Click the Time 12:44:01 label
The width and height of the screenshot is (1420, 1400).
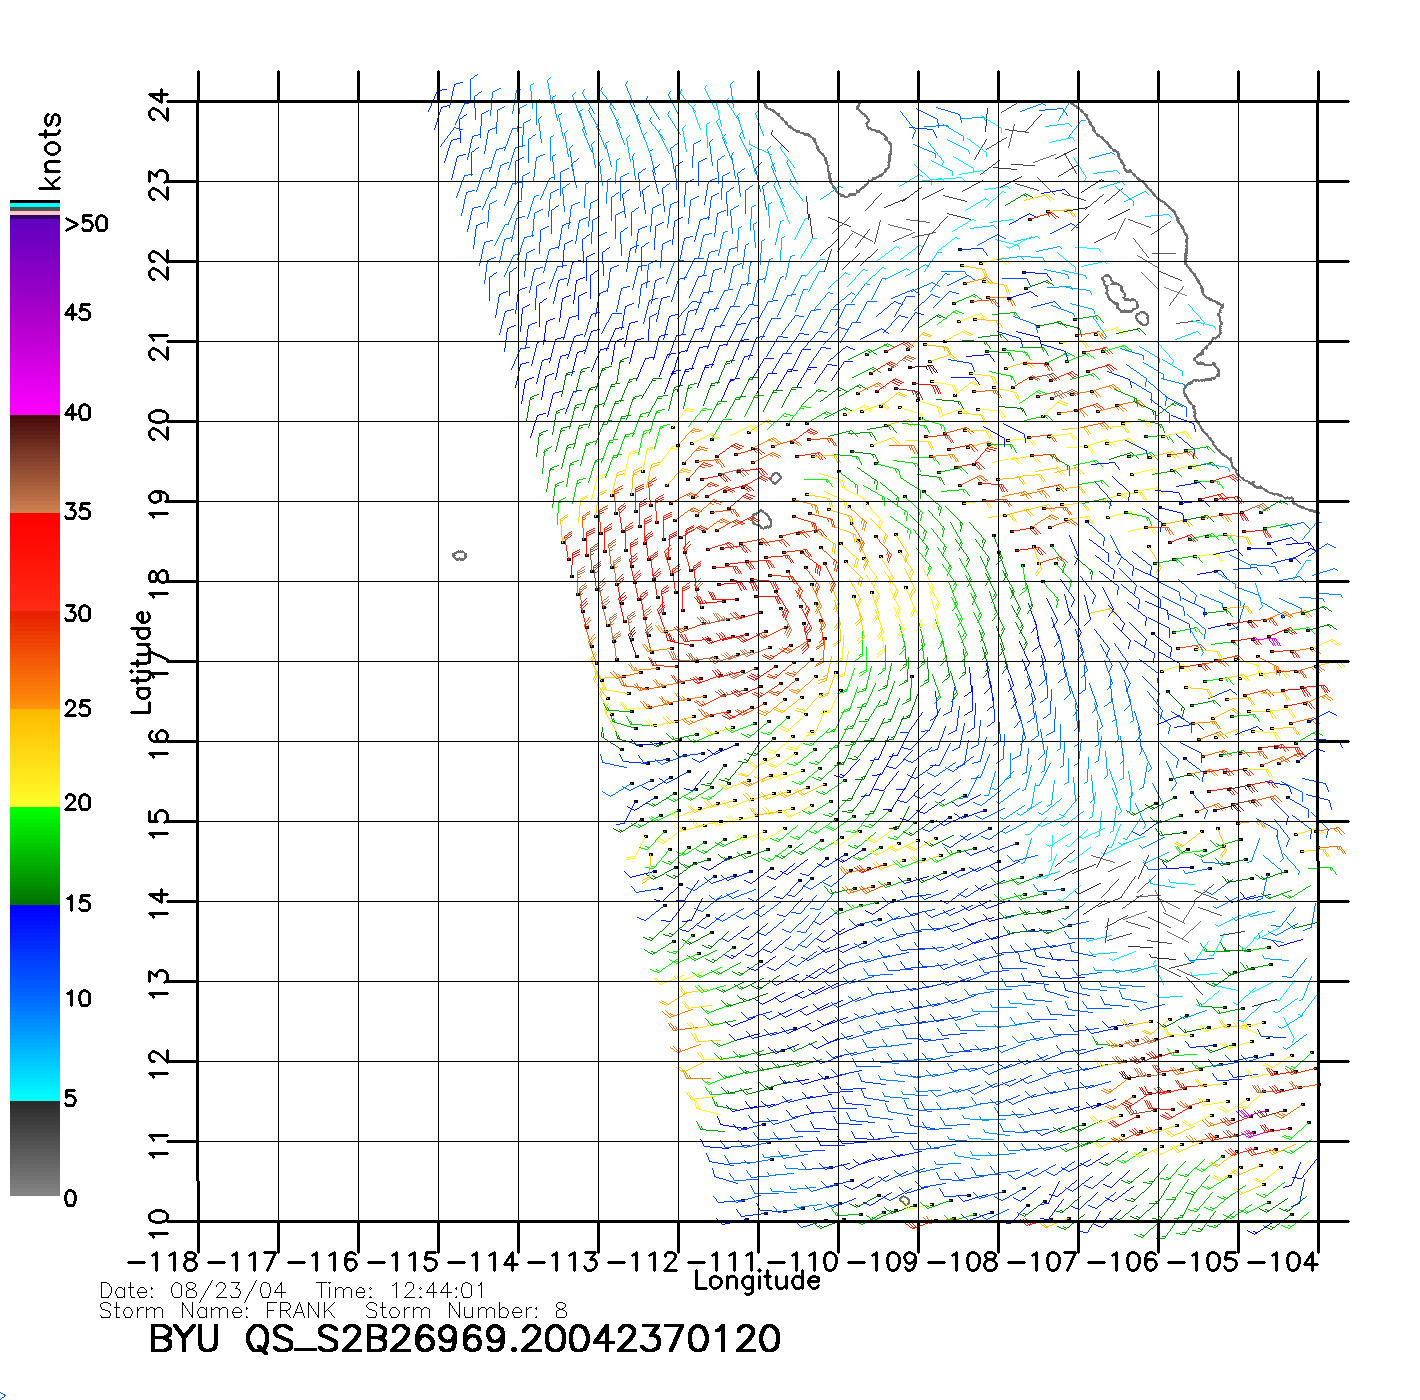coord(400,1291)
